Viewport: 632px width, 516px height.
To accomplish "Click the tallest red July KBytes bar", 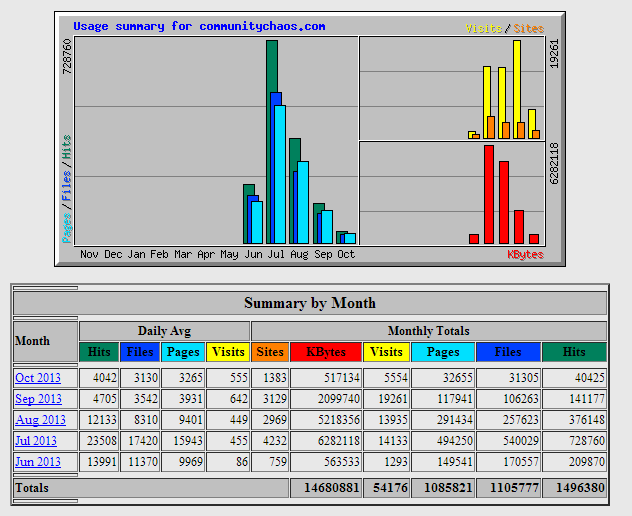I will pyautogui.click(x=489, y=194).
